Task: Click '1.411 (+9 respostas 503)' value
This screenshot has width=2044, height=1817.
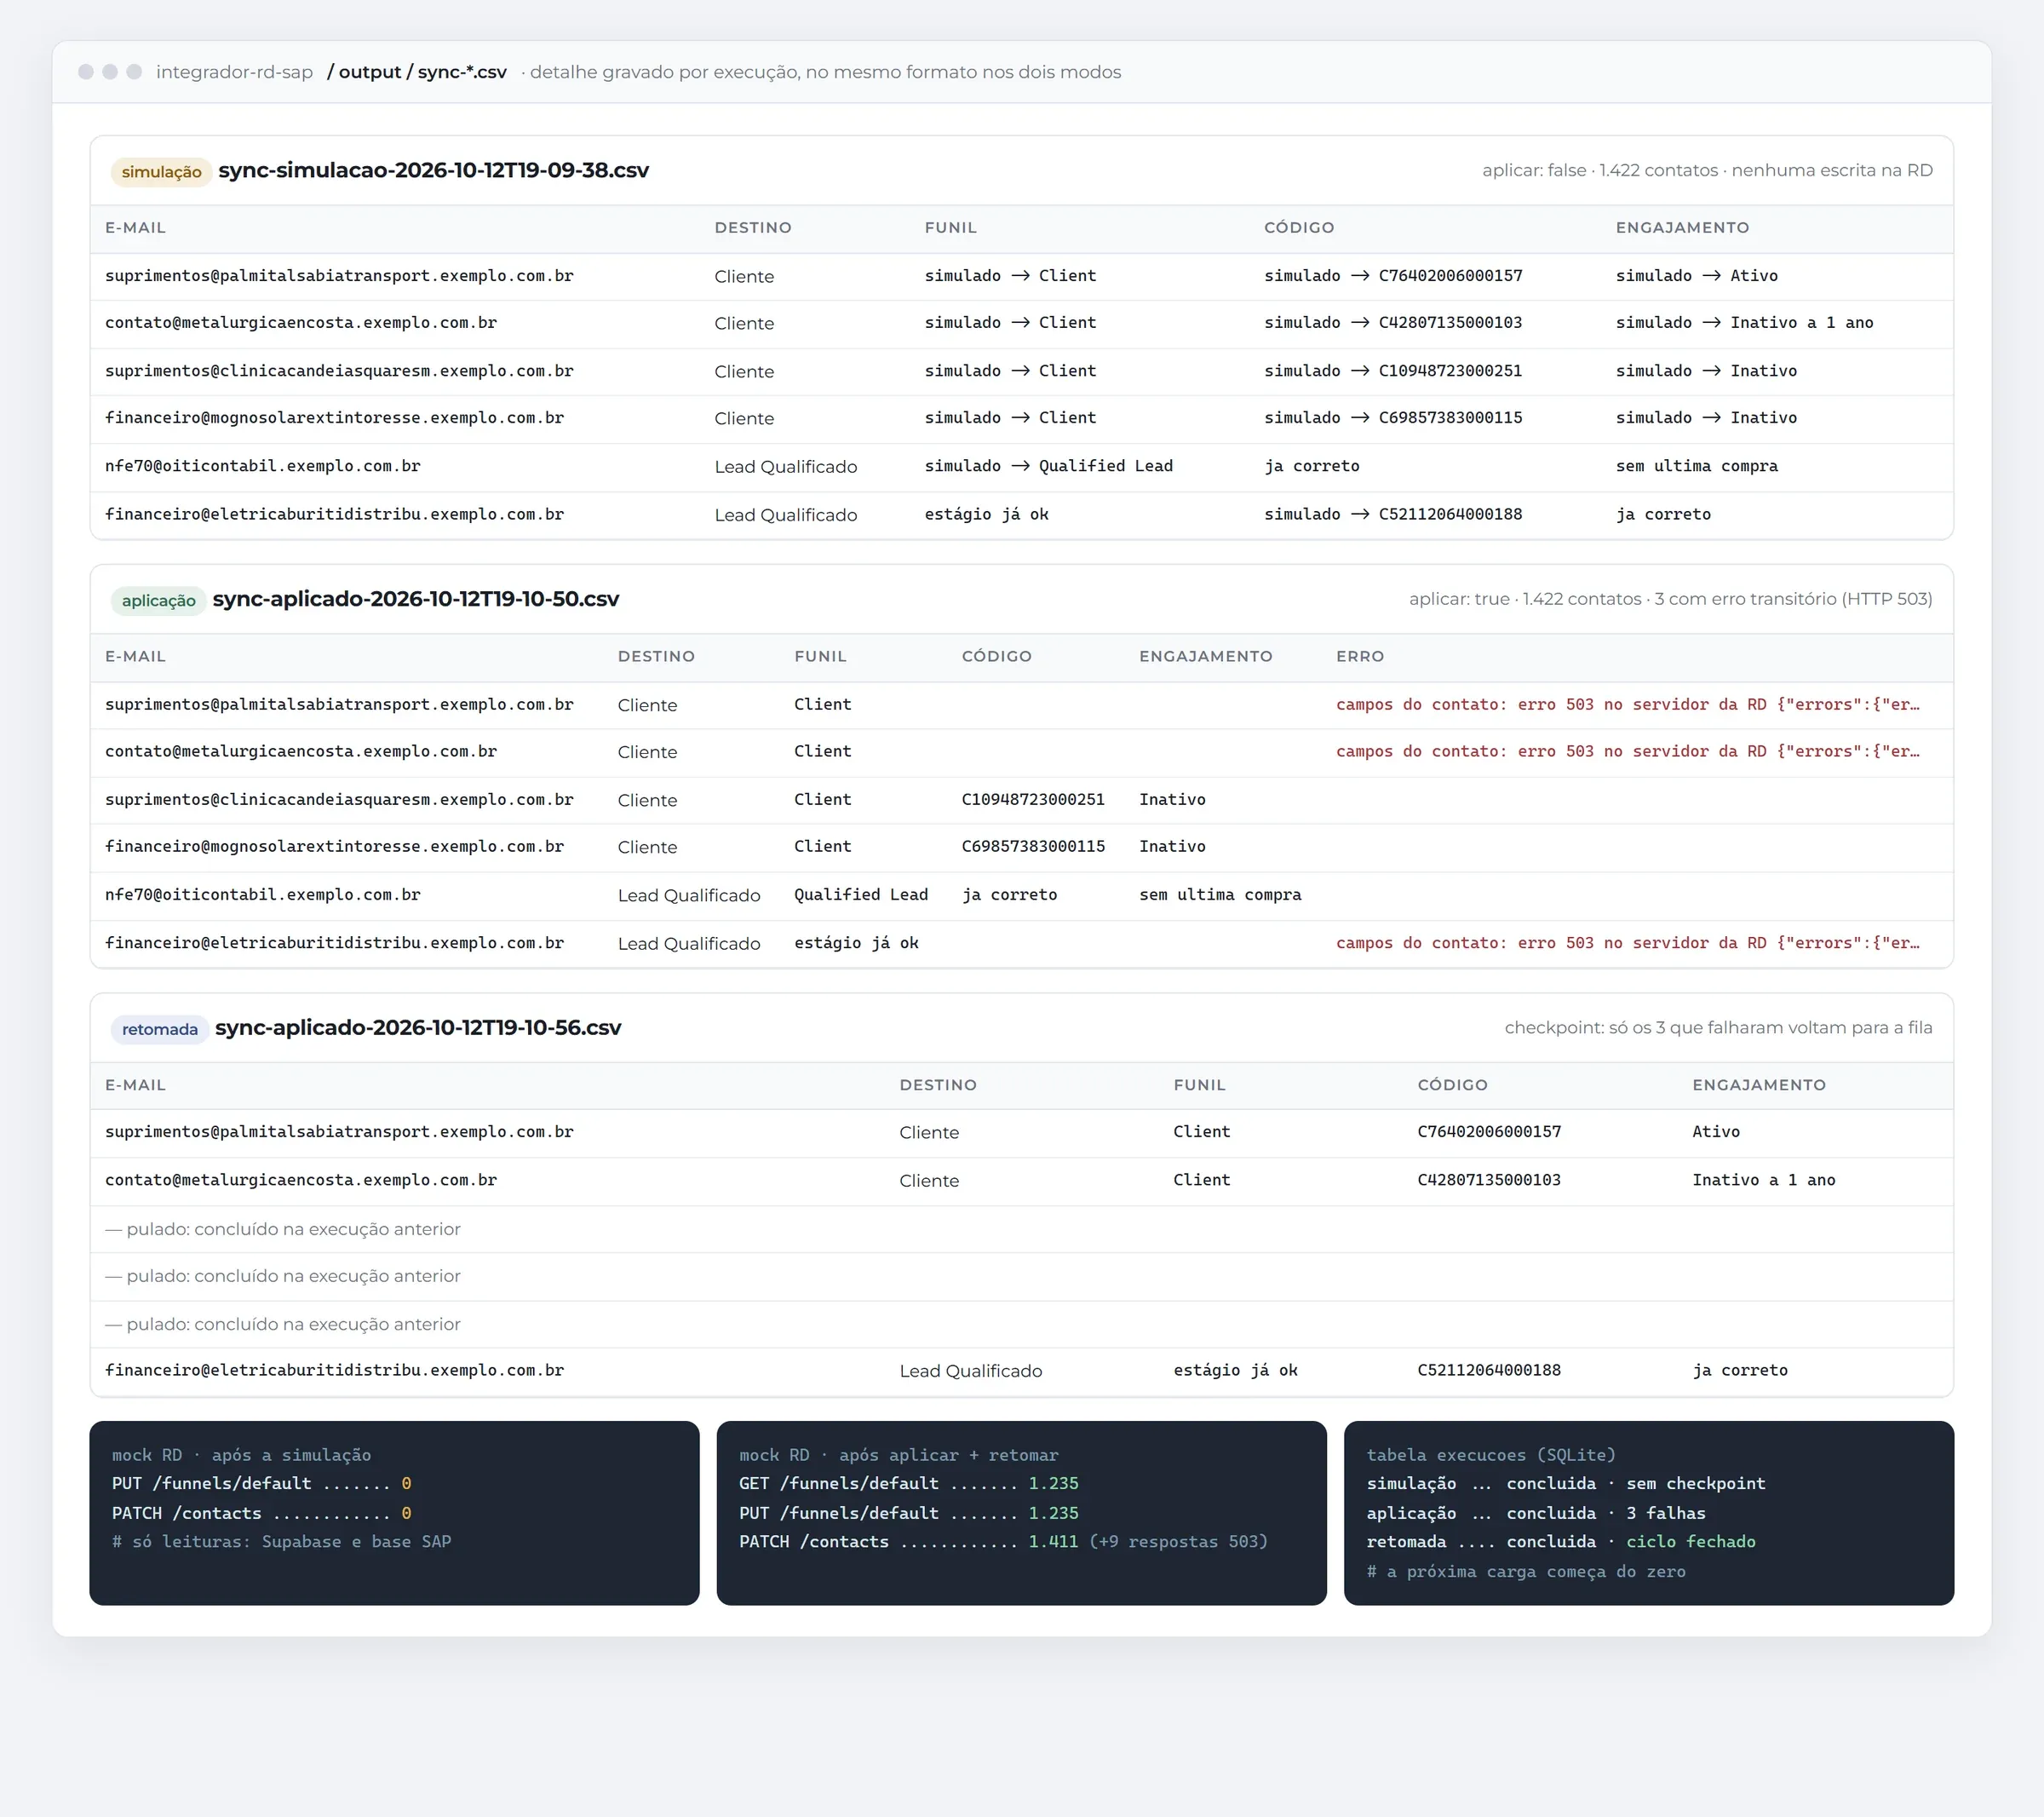Action: pos(1148,1542)
